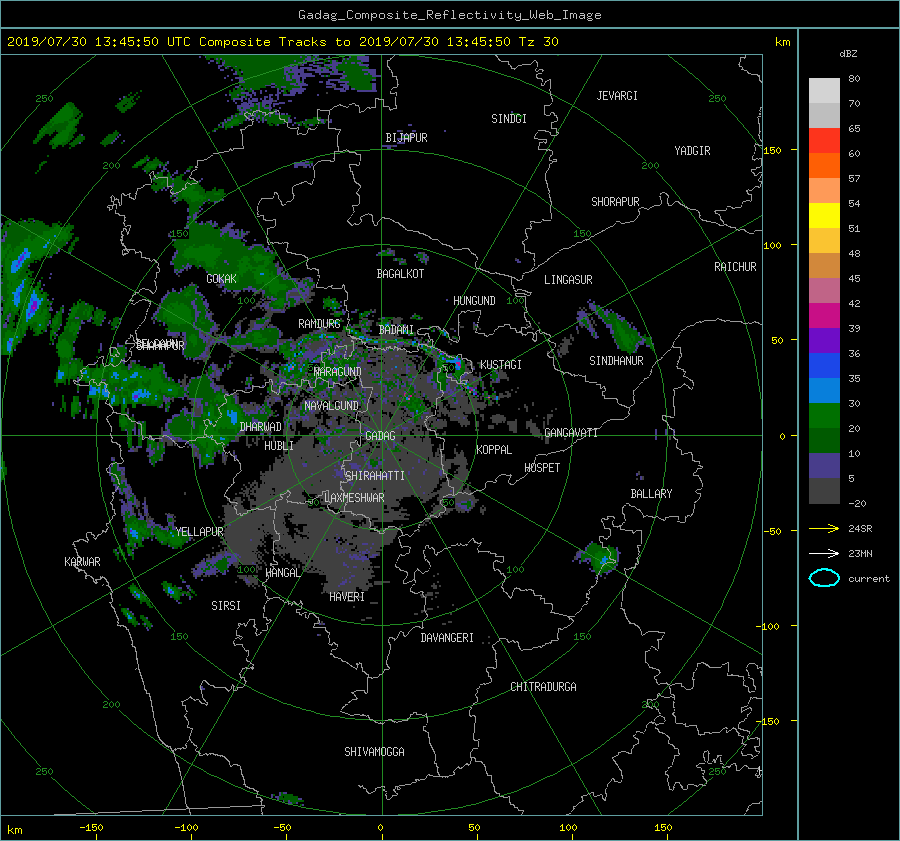900x841 pixels.
Task: Click the SHIVAMOGGA city label
Action: (374, 752)
